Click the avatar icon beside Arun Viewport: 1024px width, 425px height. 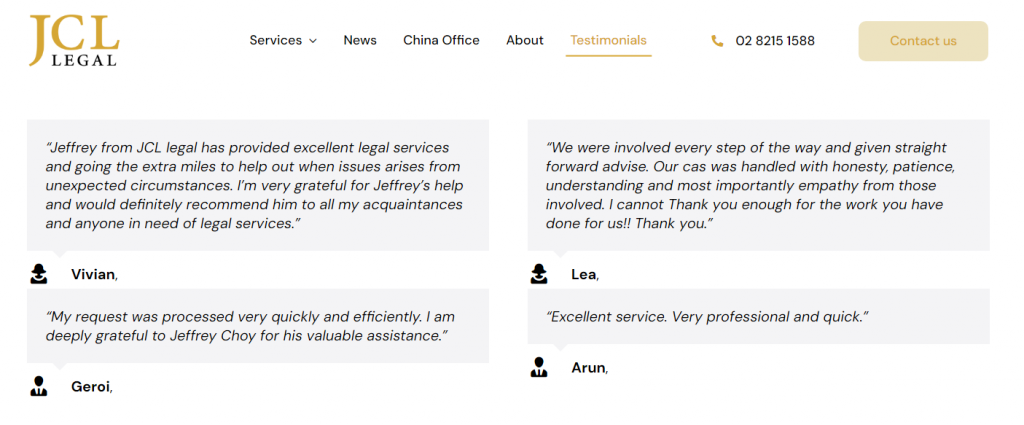539,367
